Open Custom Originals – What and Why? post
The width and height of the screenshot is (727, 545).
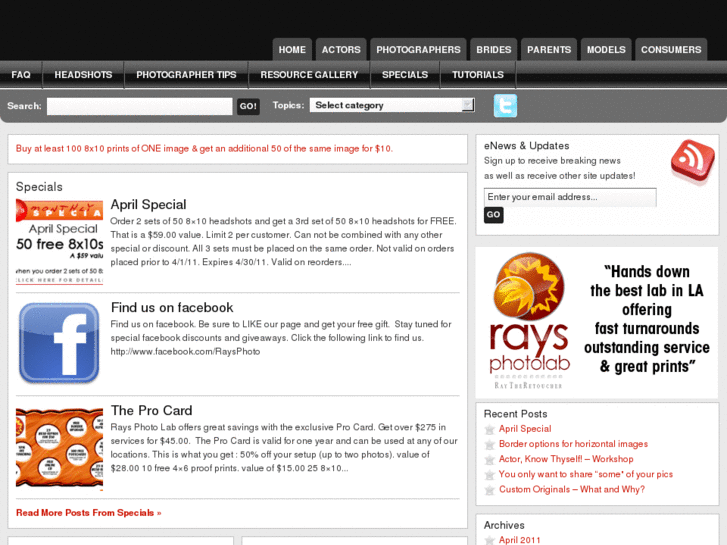[x=572, y=489]
